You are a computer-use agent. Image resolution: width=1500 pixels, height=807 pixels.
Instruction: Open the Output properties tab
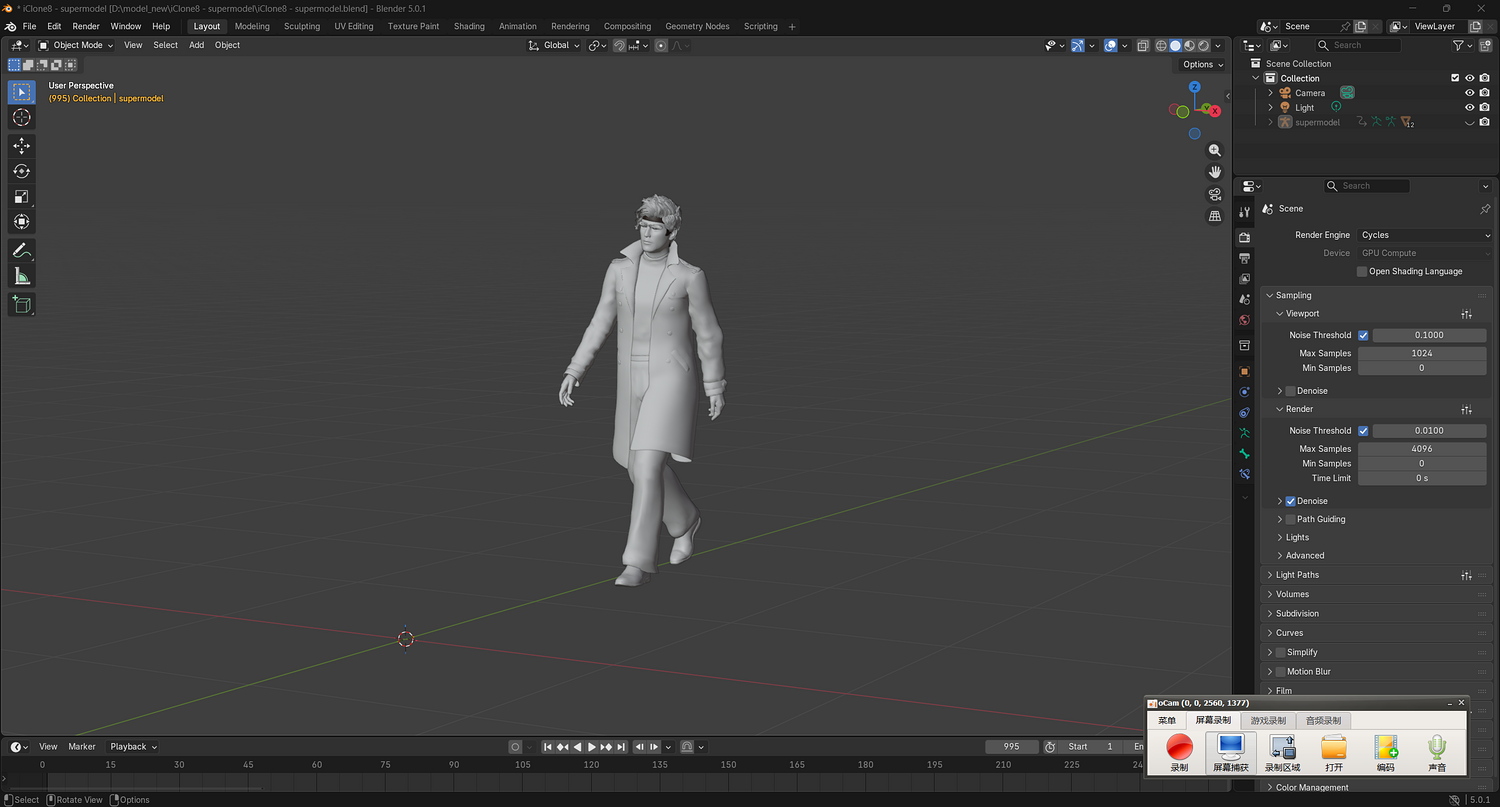(1245, 258)
